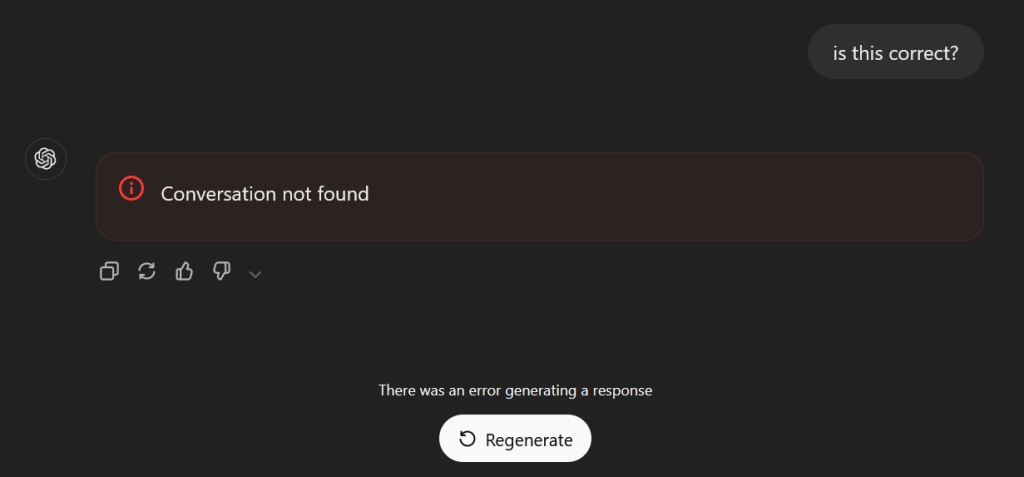This screenshot has height=477, width=1024.
Task: Select the "is this correct?" message bubble
Action: 895,52
